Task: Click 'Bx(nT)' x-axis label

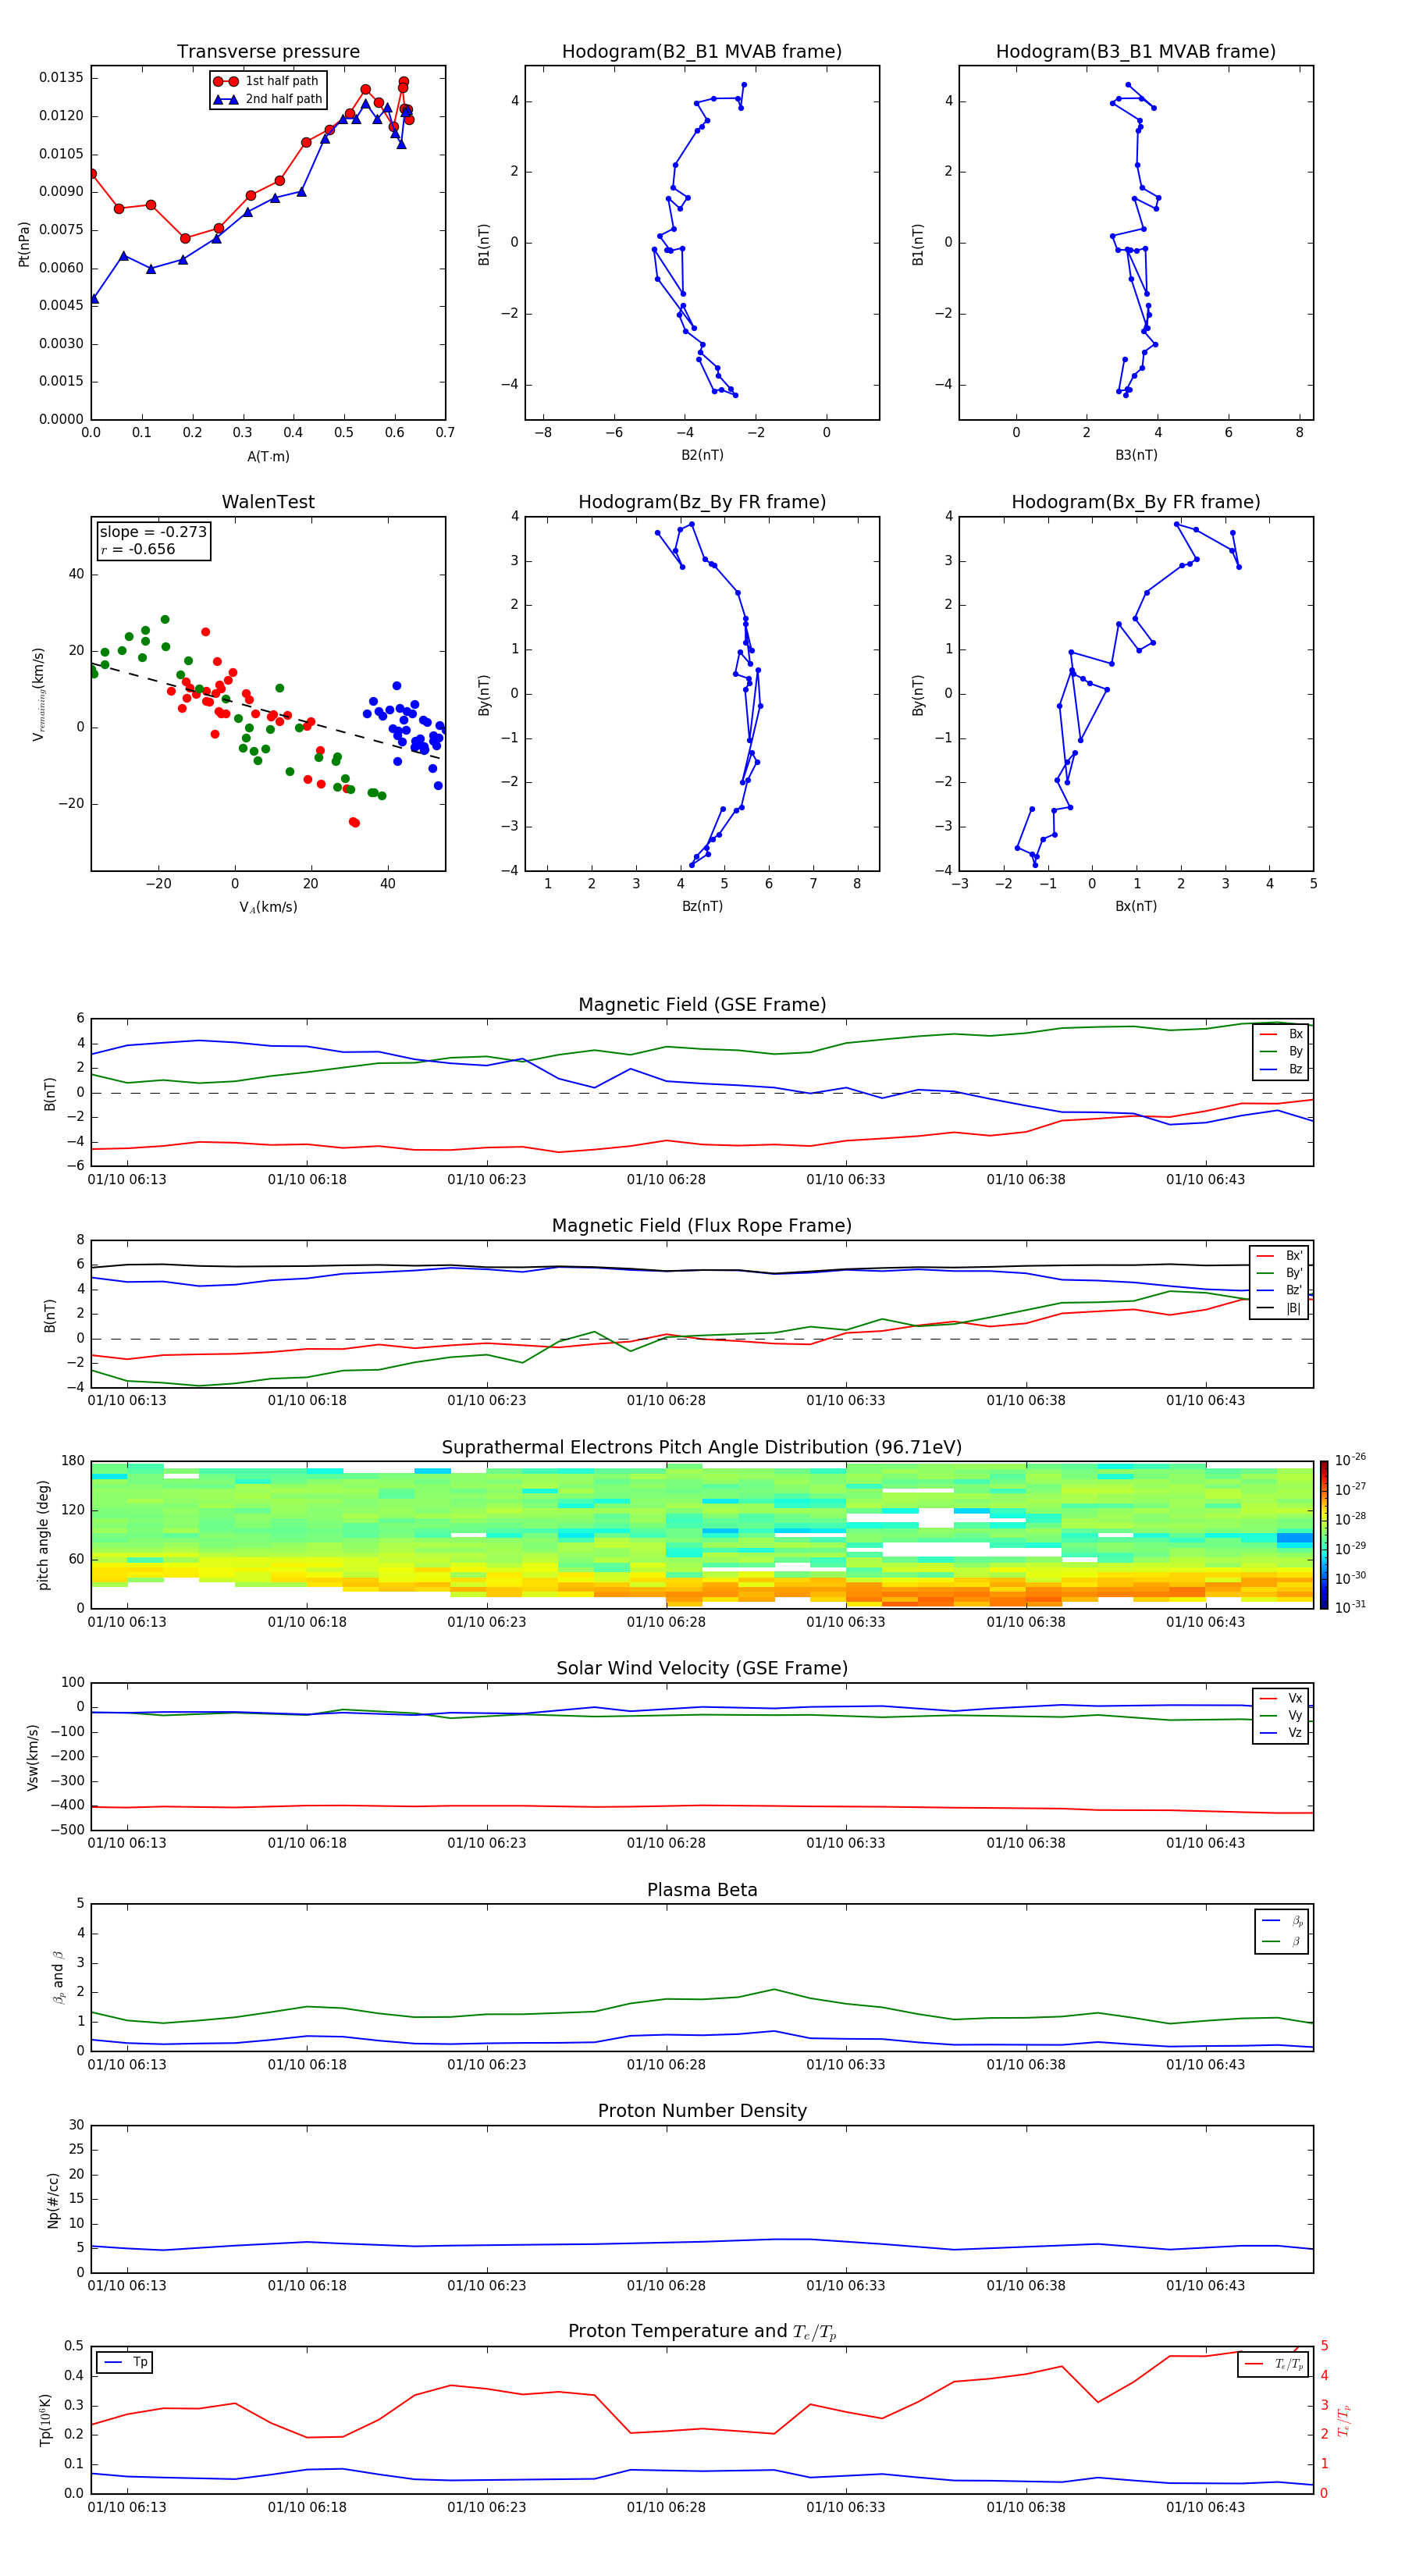Action: pos(1136,907)
